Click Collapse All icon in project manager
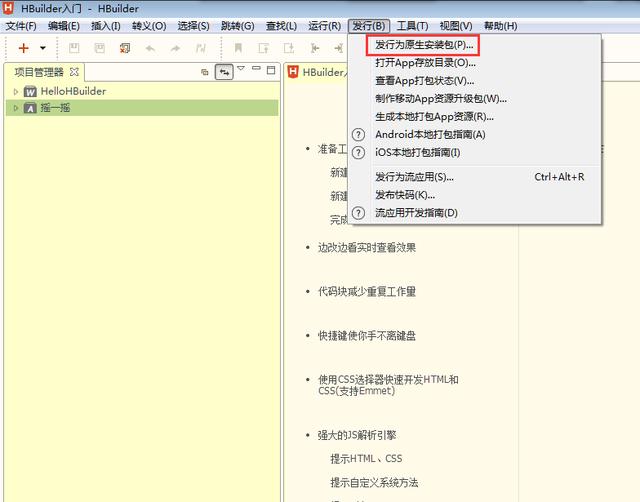 [x=204, y=72]
